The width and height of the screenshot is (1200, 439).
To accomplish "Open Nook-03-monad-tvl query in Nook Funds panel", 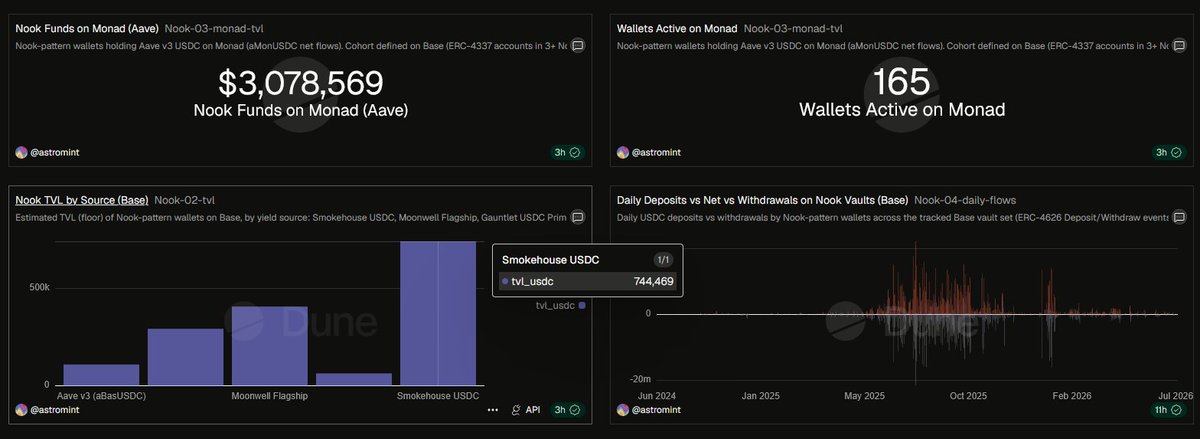I will 215,29.
